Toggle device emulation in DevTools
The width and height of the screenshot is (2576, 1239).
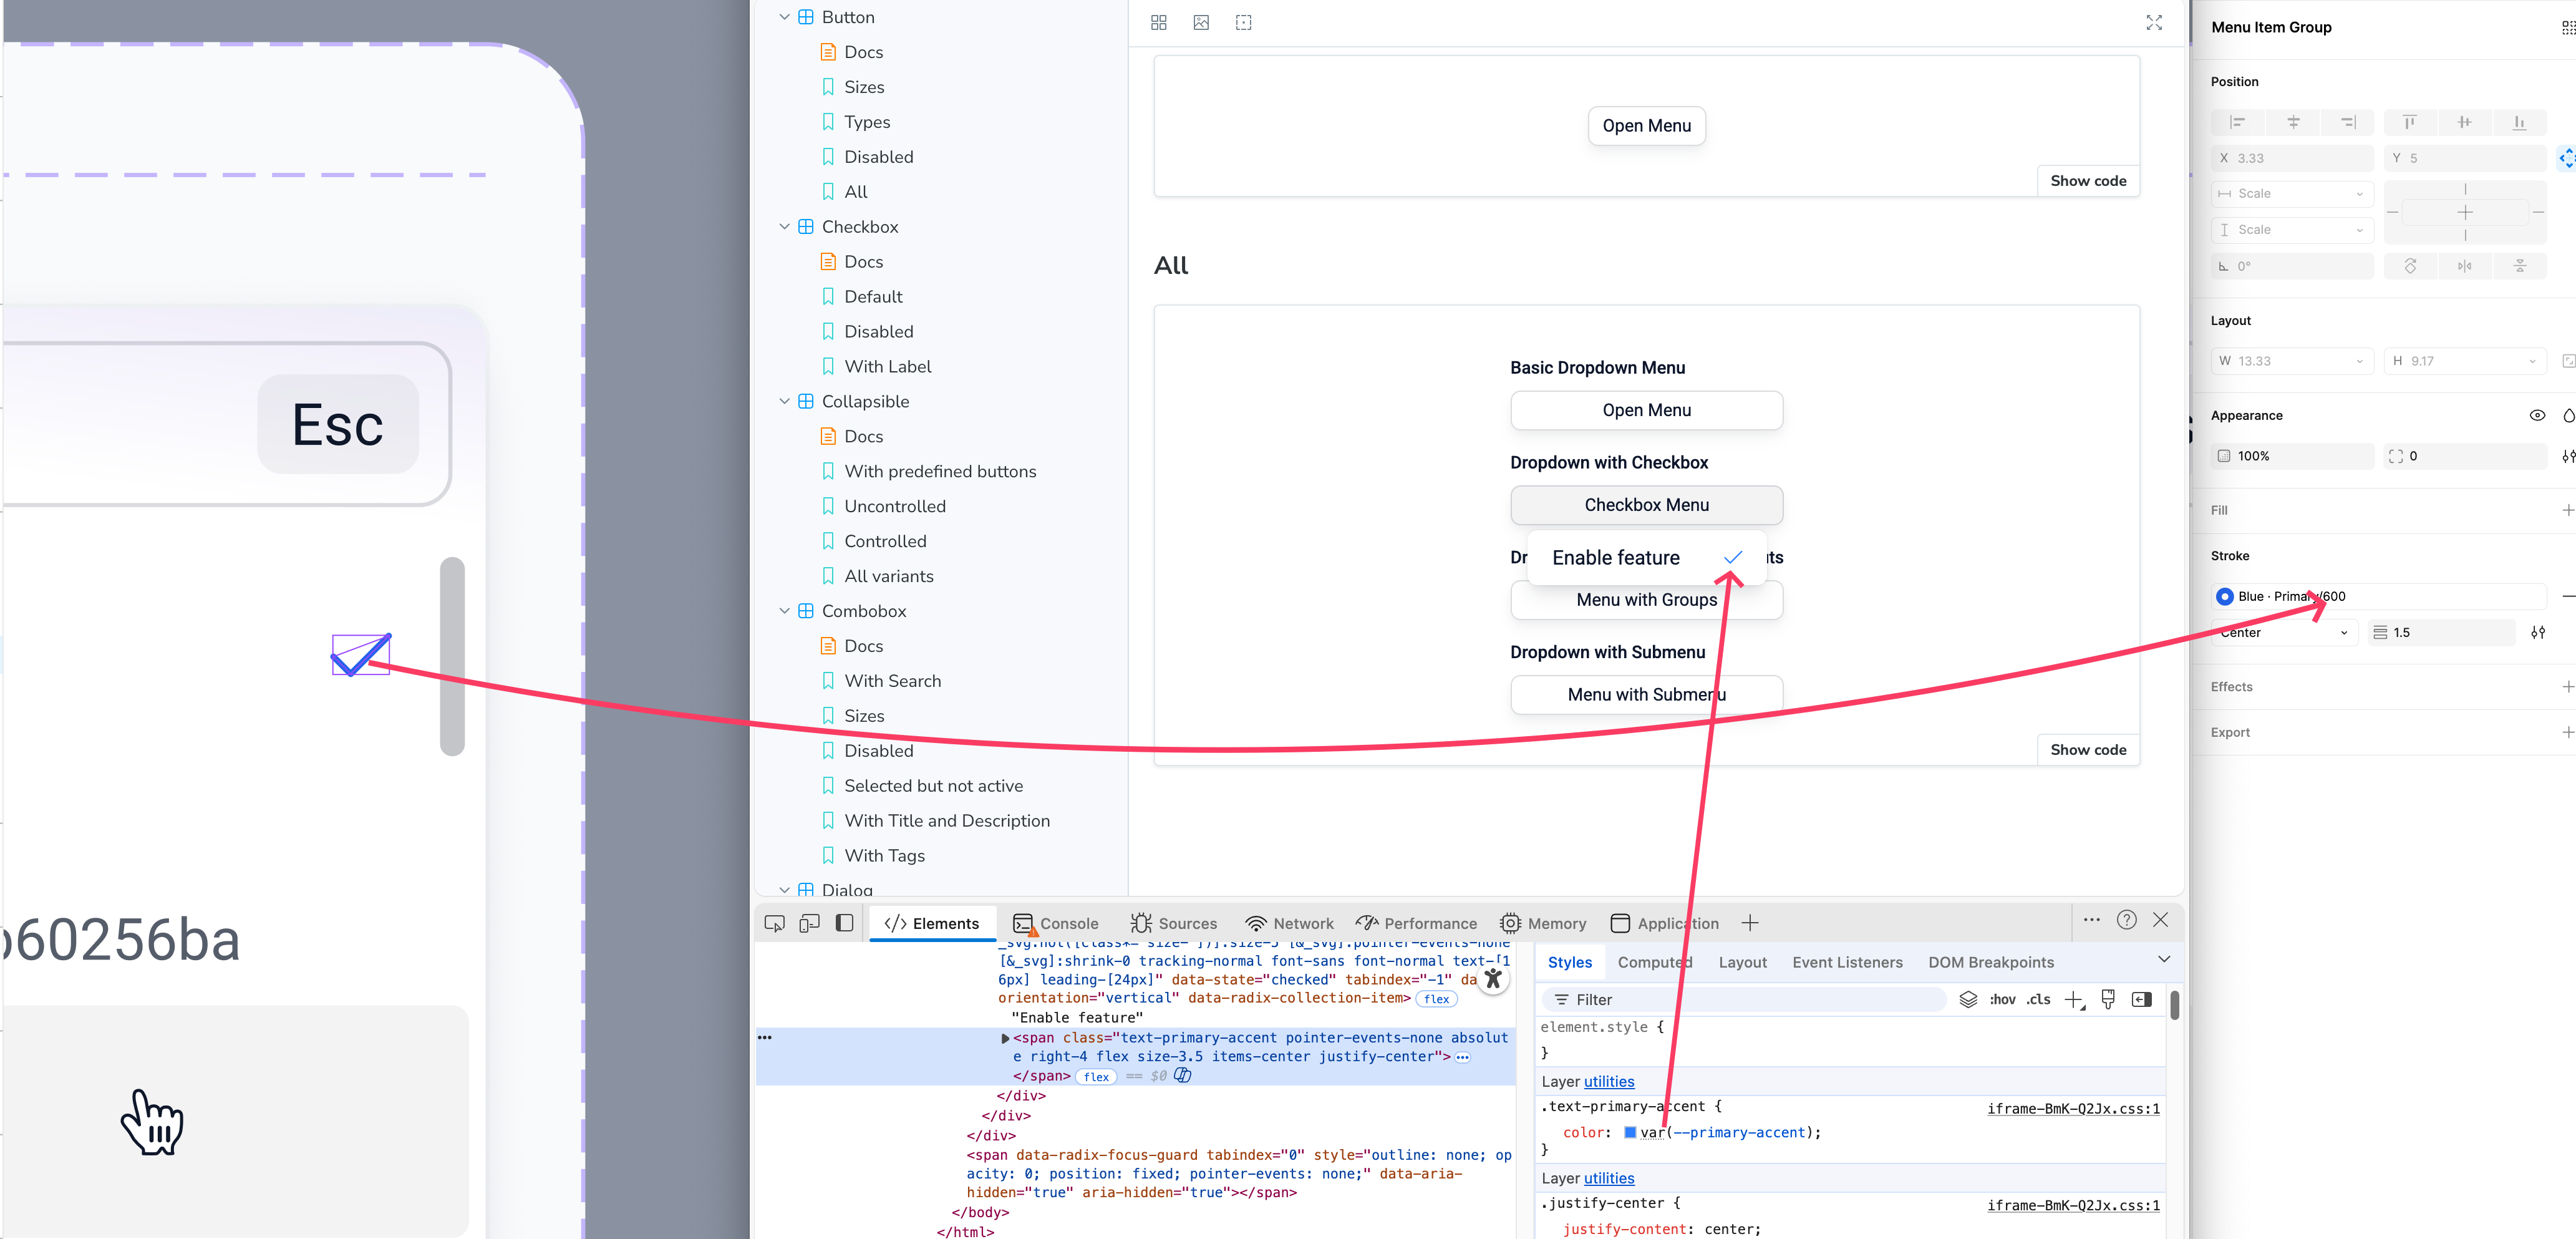tap(809, 923)
